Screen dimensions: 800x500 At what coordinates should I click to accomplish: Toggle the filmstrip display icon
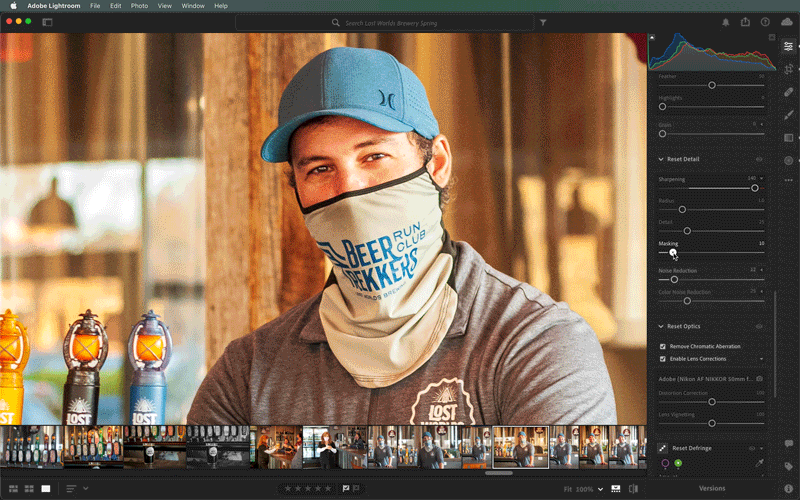tap(616, 489)
